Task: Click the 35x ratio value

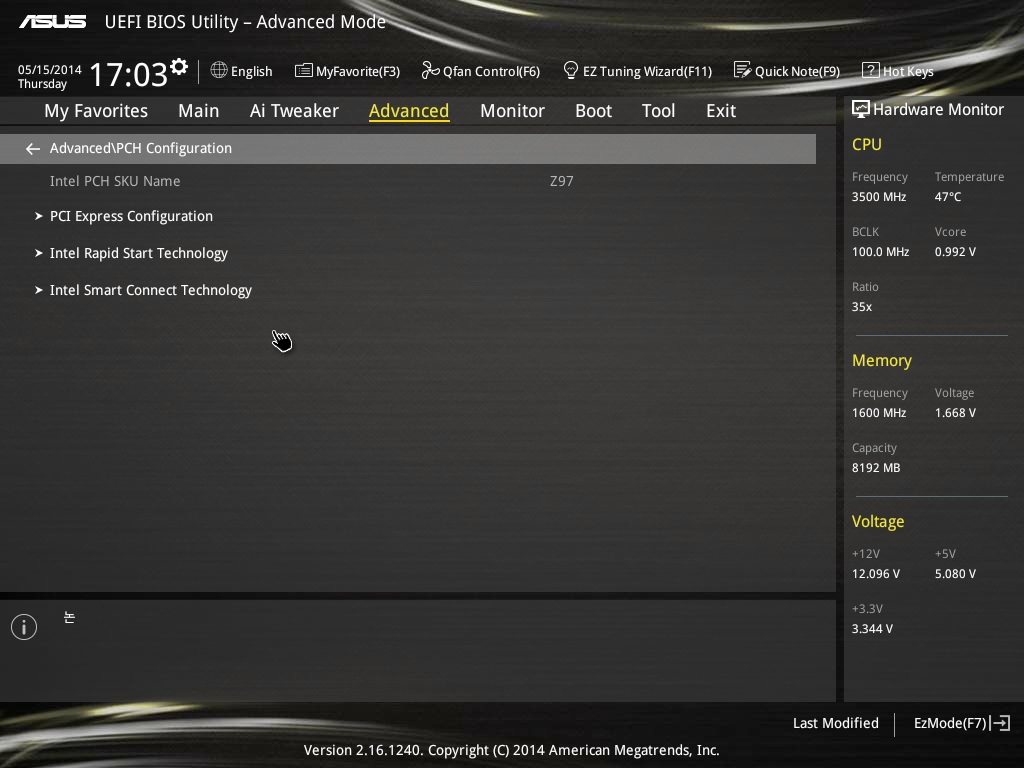Action: (861, 306)
